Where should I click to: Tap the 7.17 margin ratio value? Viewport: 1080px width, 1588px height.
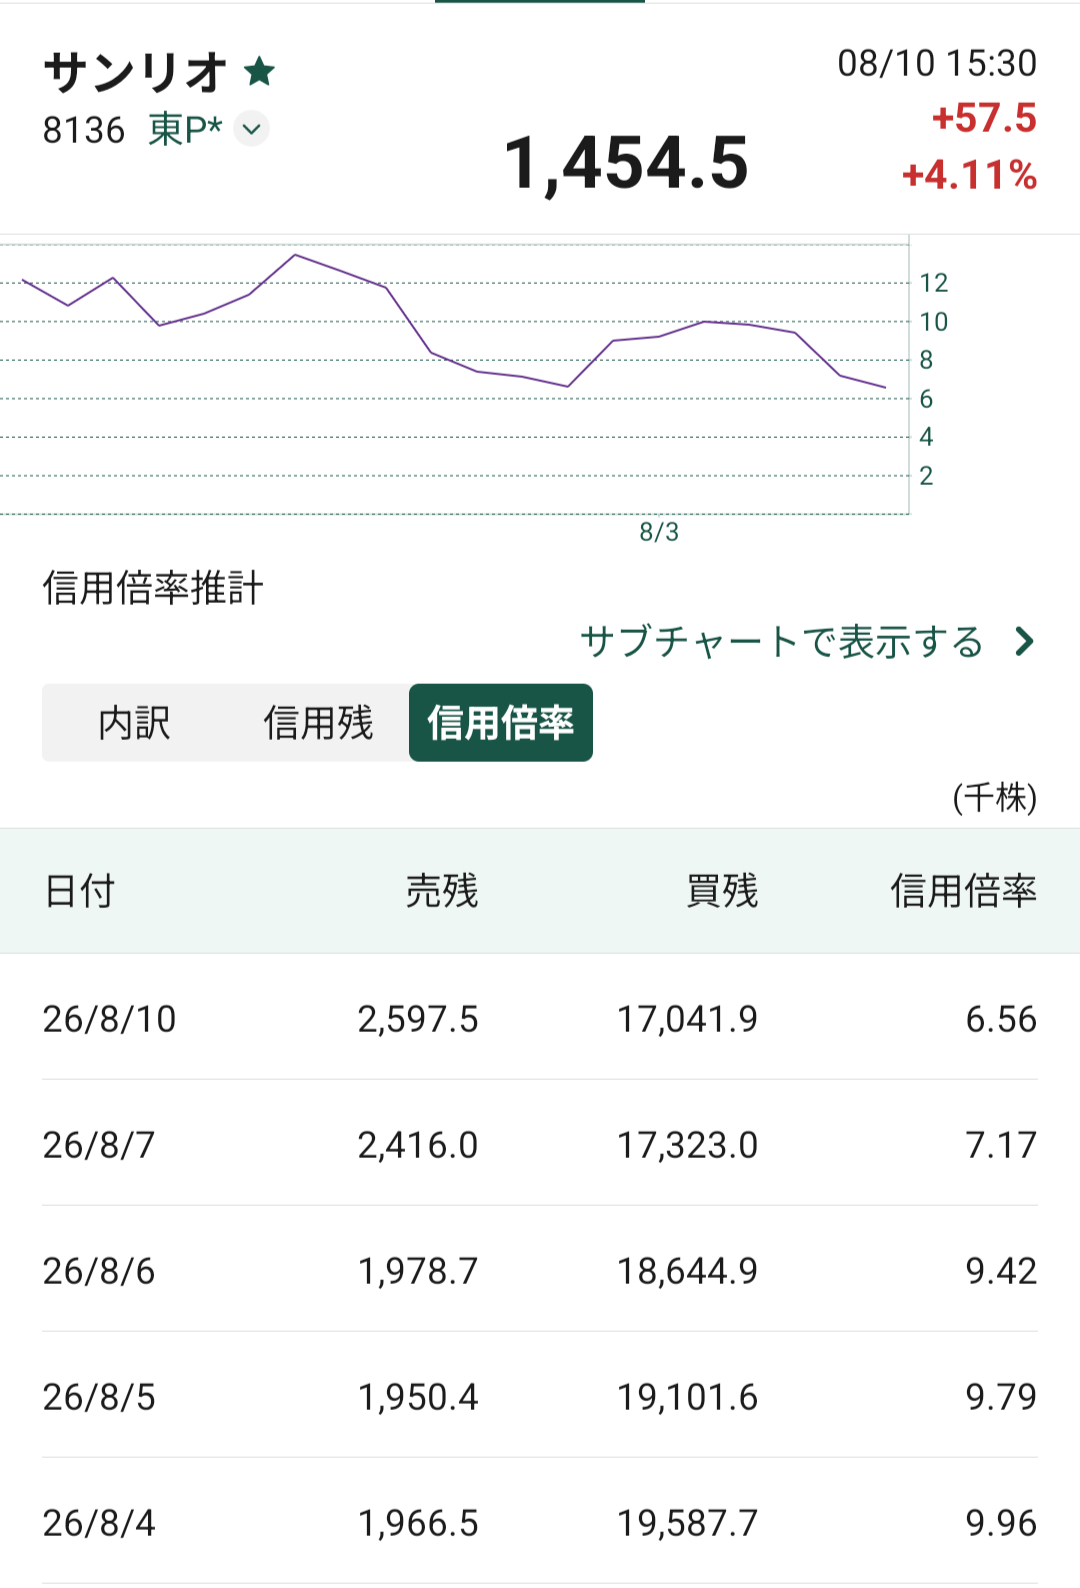point(1001,1145)
